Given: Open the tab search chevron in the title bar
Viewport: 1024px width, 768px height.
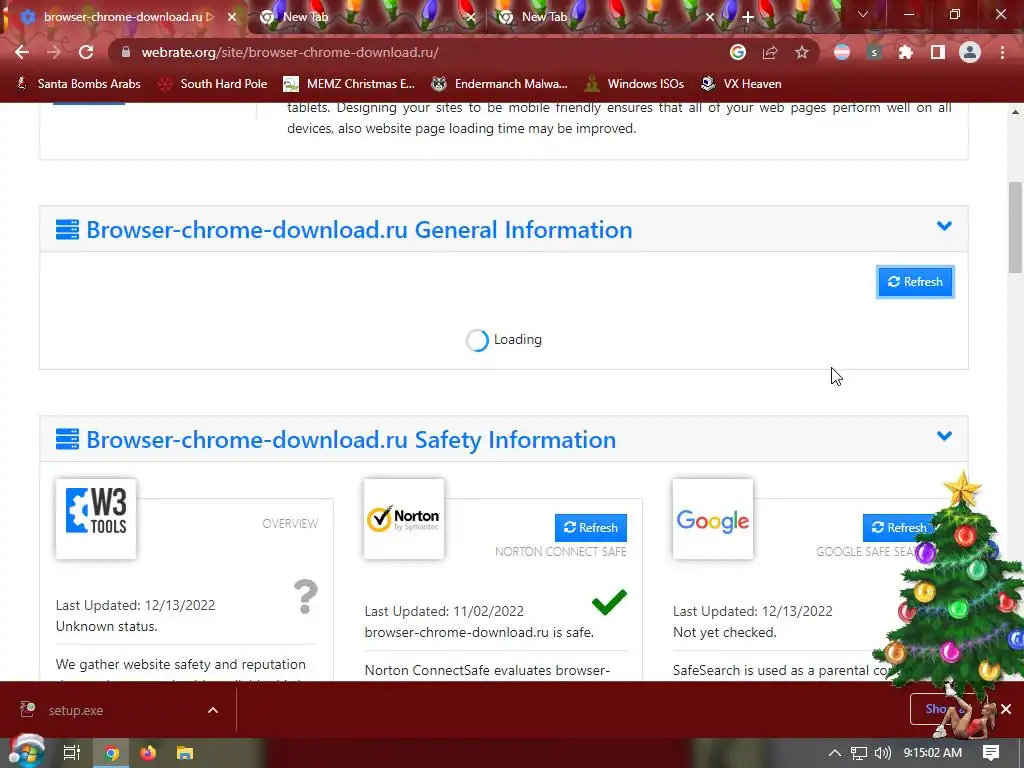Looking at the screenshot, I should tap(863, 14).
